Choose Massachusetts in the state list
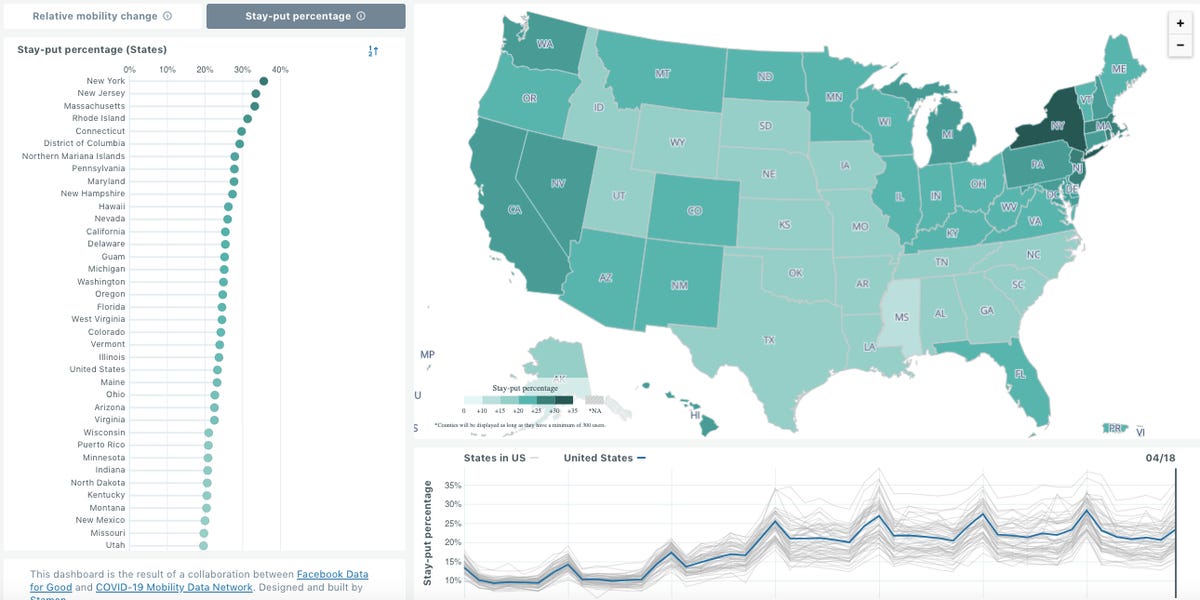 pos(94,106)
